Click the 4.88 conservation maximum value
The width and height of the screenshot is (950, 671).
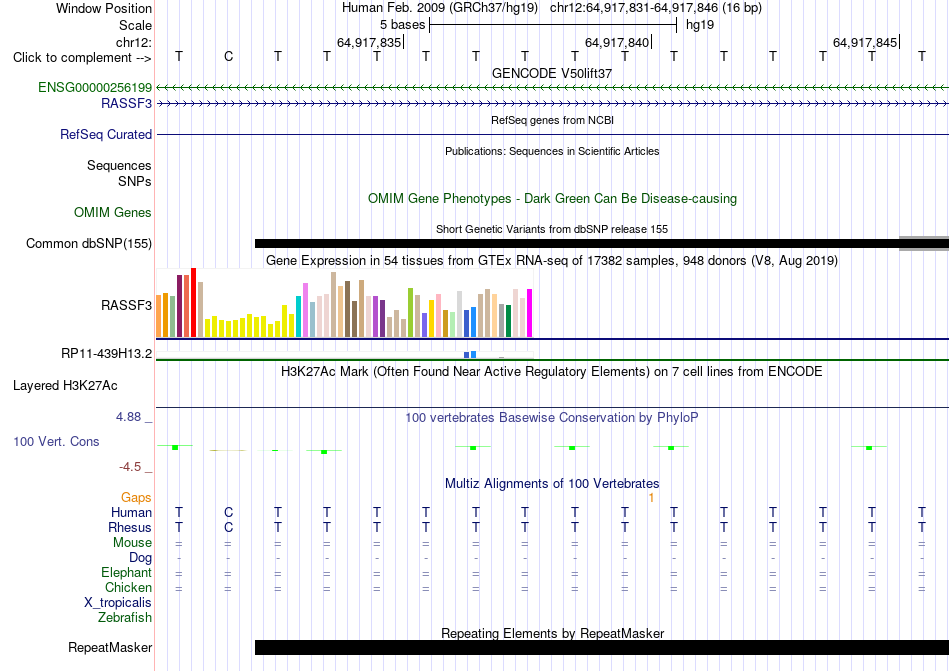click(x=128, y=417)
